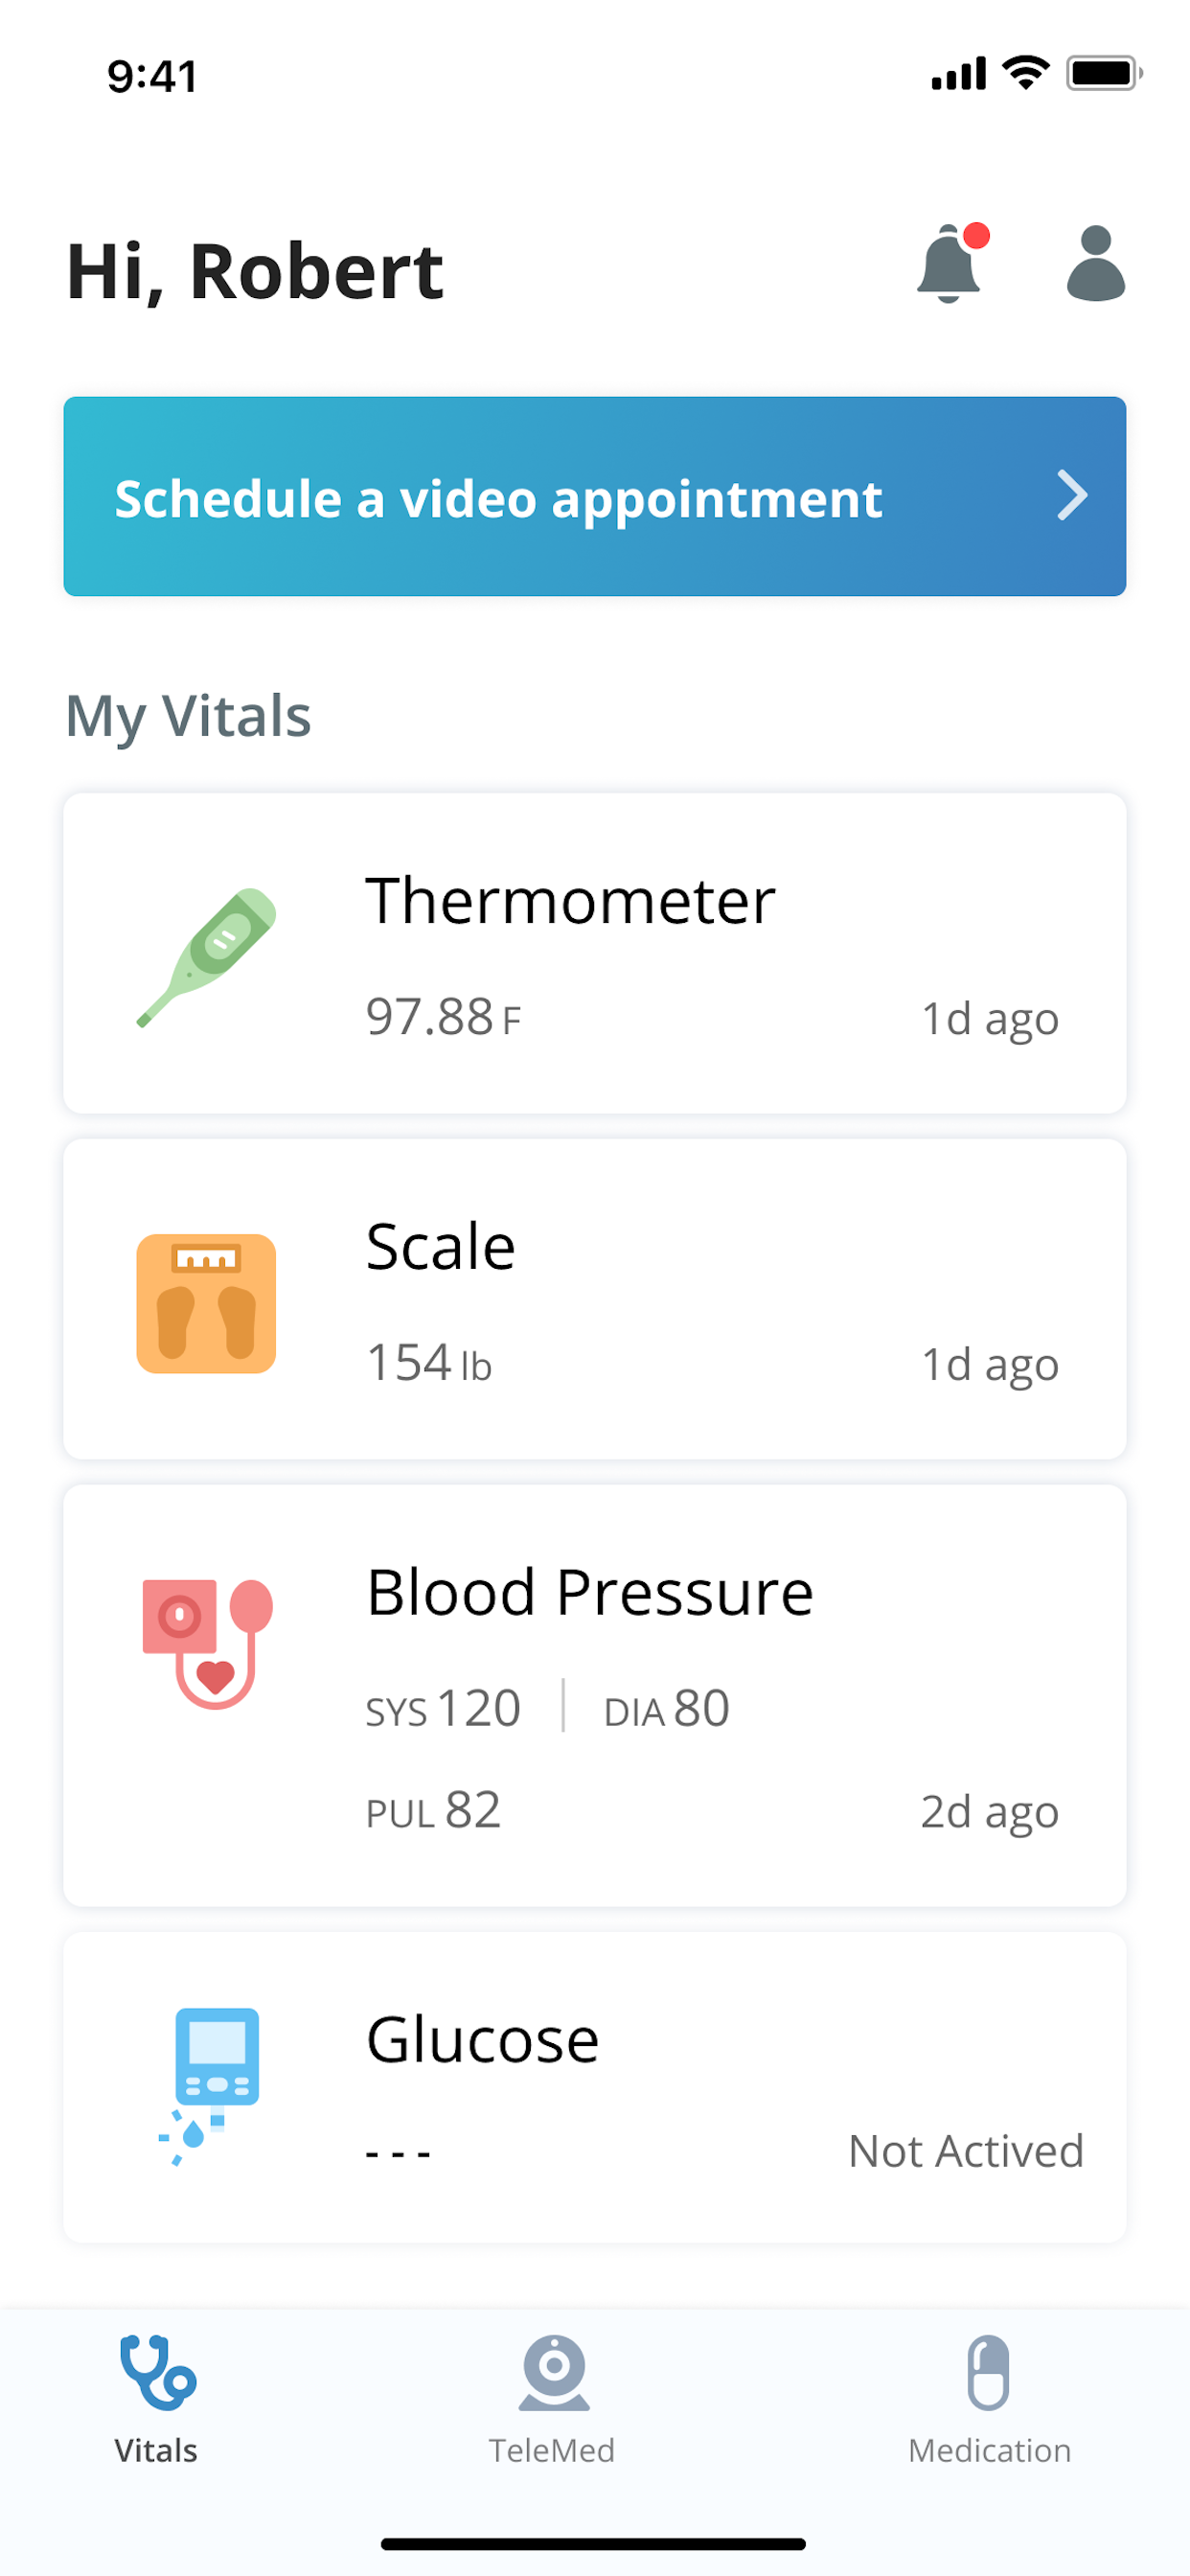Expand the video appointment chevron arrow
The height and width of the screenshot is (2576, 1190).
(x=1072, y=495)
